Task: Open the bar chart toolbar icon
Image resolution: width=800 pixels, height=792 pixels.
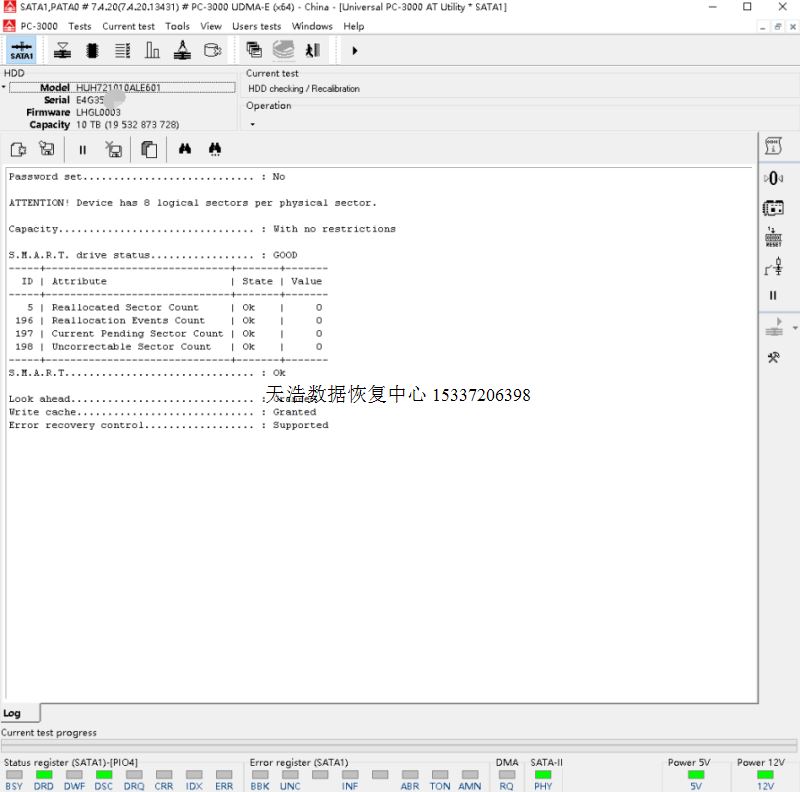Action: coord(152,50)
